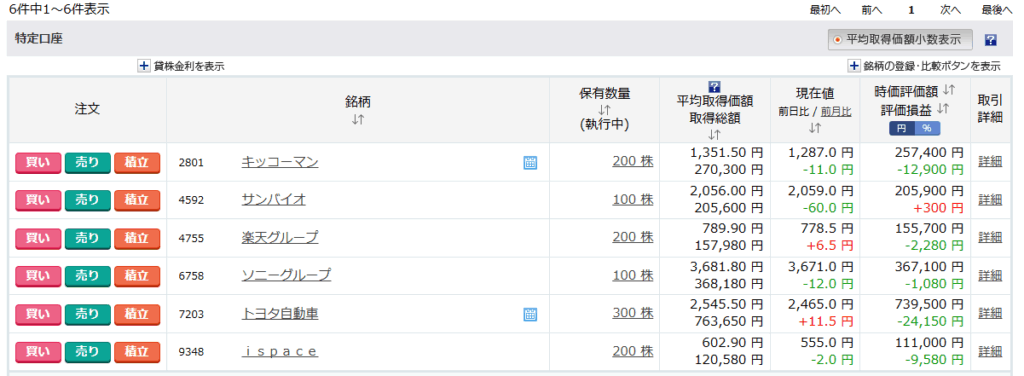This screenshot has width=1024, height=376.
Task: Sort by 保有数量 column arrows
Action: point(604,110)
